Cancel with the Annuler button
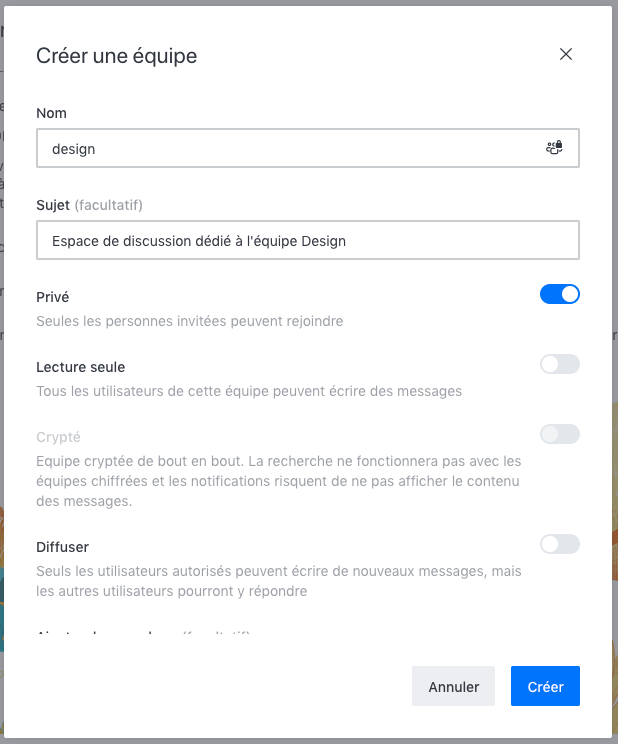This screenshot has height=744, width=618. (453, 686)
